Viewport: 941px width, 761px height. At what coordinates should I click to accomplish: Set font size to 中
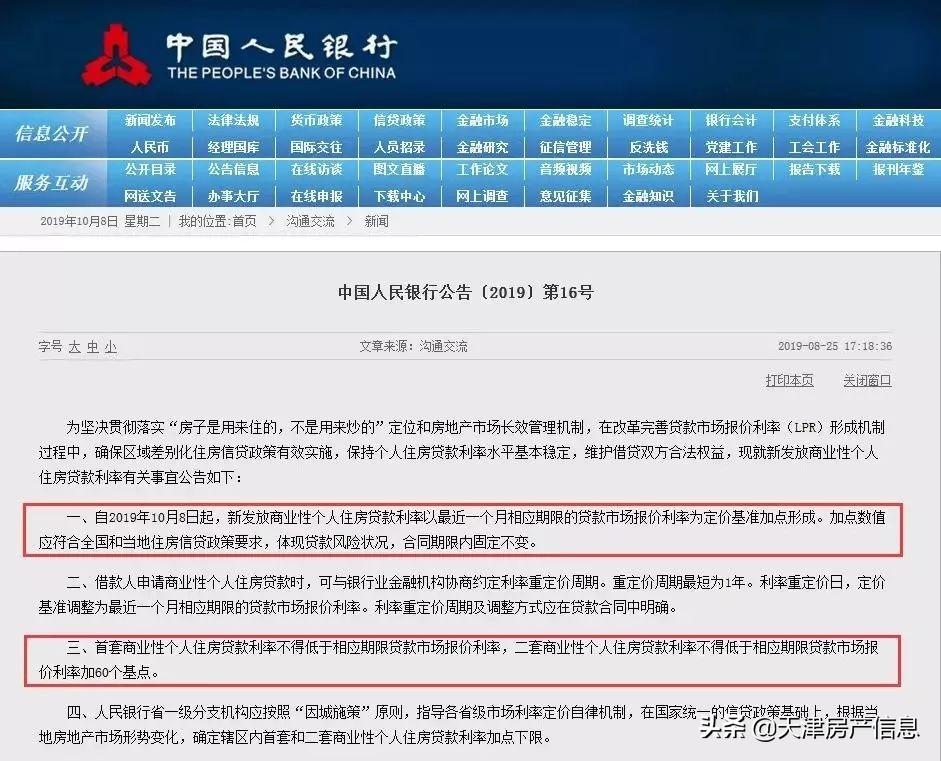[92, 347]
